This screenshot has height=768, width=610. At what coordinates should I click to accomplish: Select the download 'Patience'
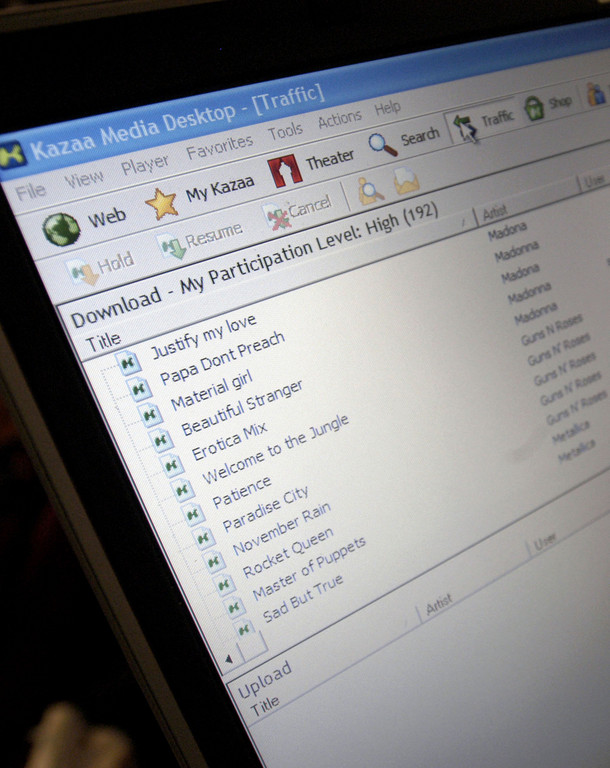242,492
